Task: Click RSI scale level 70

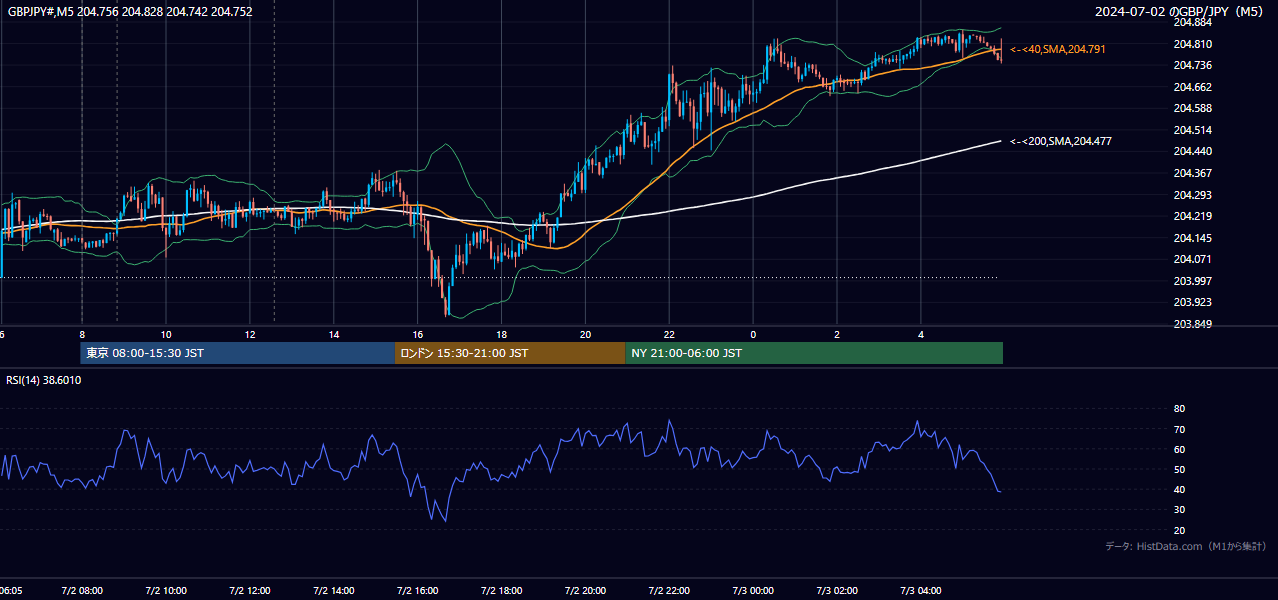Action: (1179, 429)
